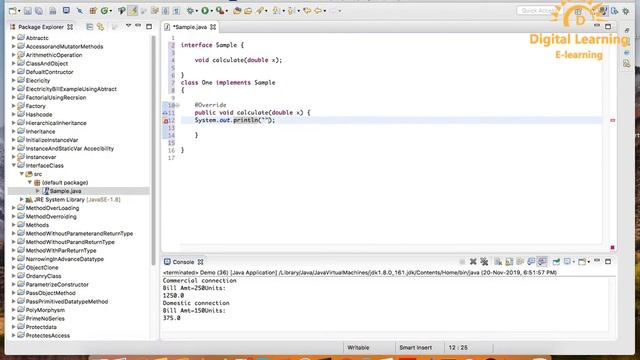
Task: Toggle Pin Console green icon
Action: click(x=556, y=262)
